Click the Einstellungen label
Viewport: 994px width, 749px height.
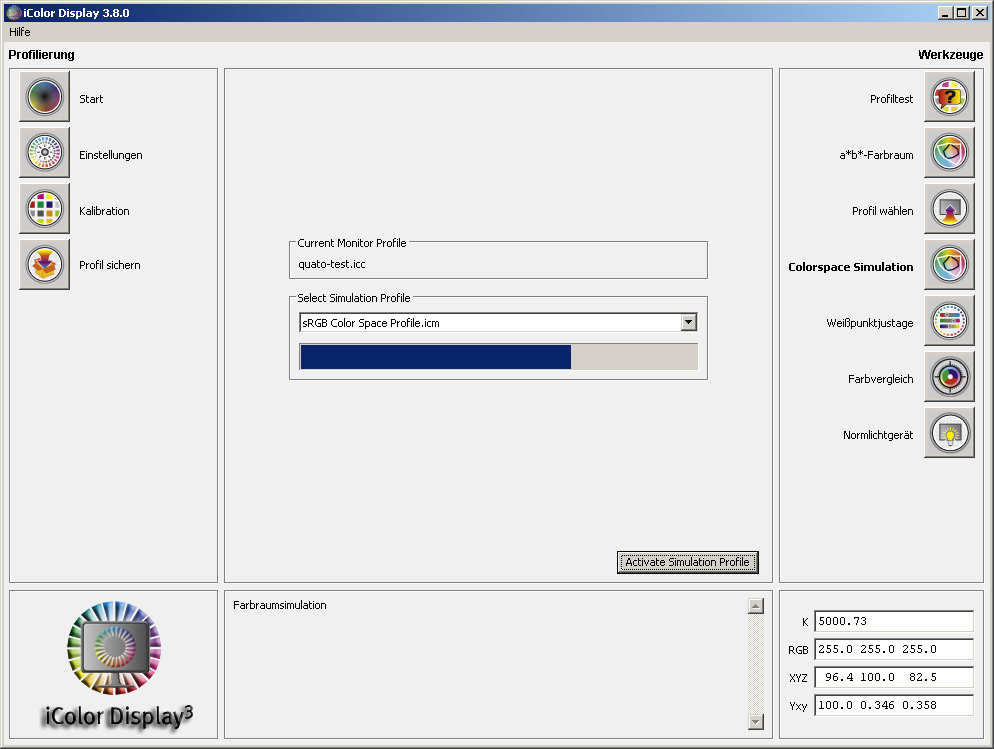(x=111, y=155)
